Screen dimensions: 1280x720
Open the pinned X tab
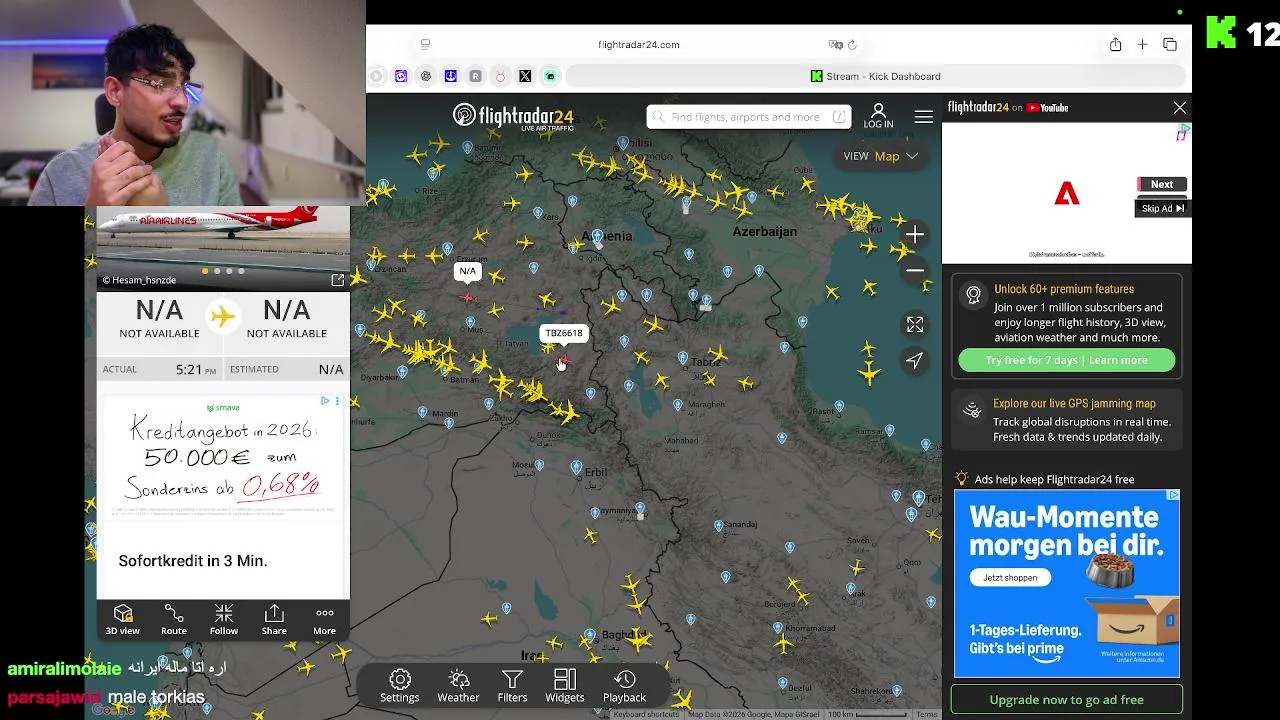[x=525, y=76]
